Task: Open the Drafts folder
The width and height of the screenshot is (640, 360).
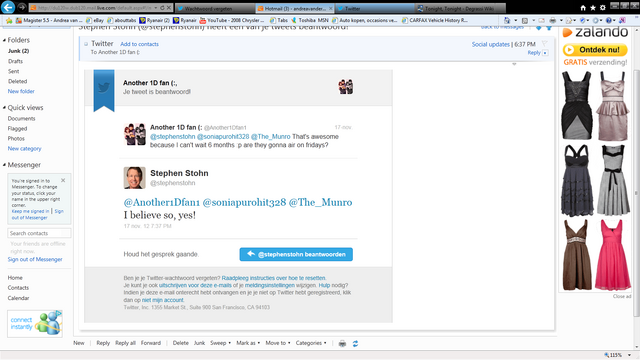Action: click(16, 61)
